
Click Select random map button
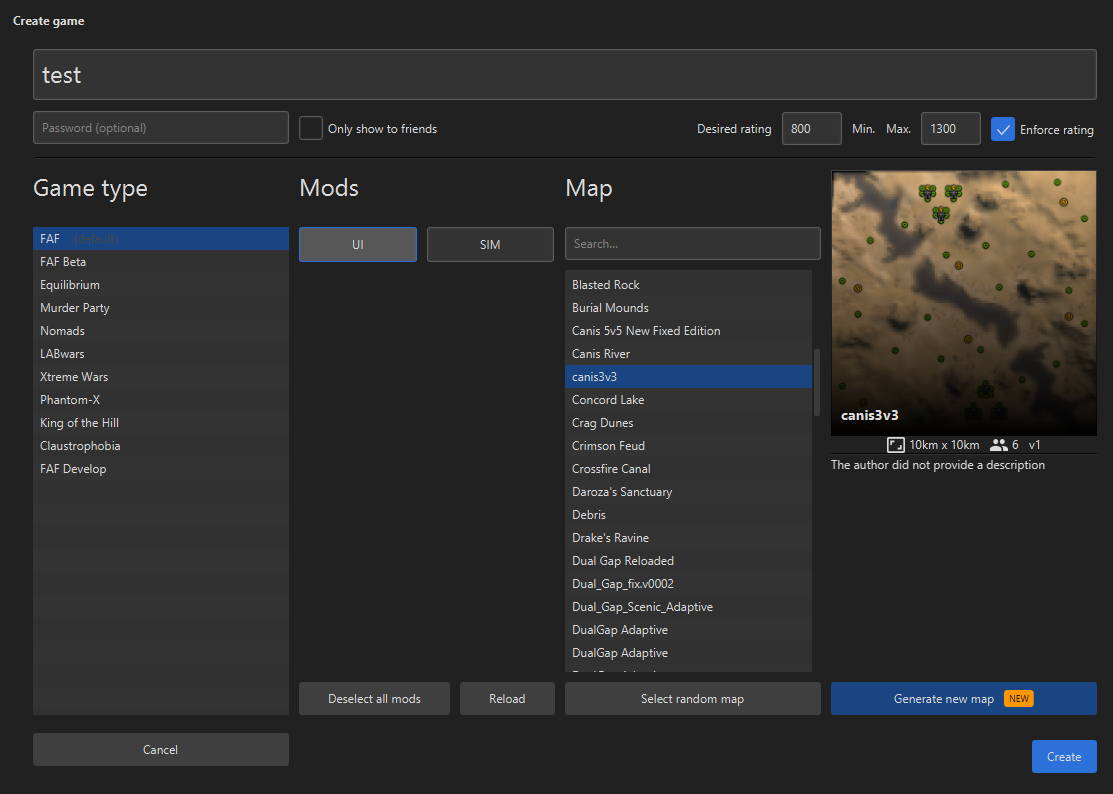coord(692,699)
